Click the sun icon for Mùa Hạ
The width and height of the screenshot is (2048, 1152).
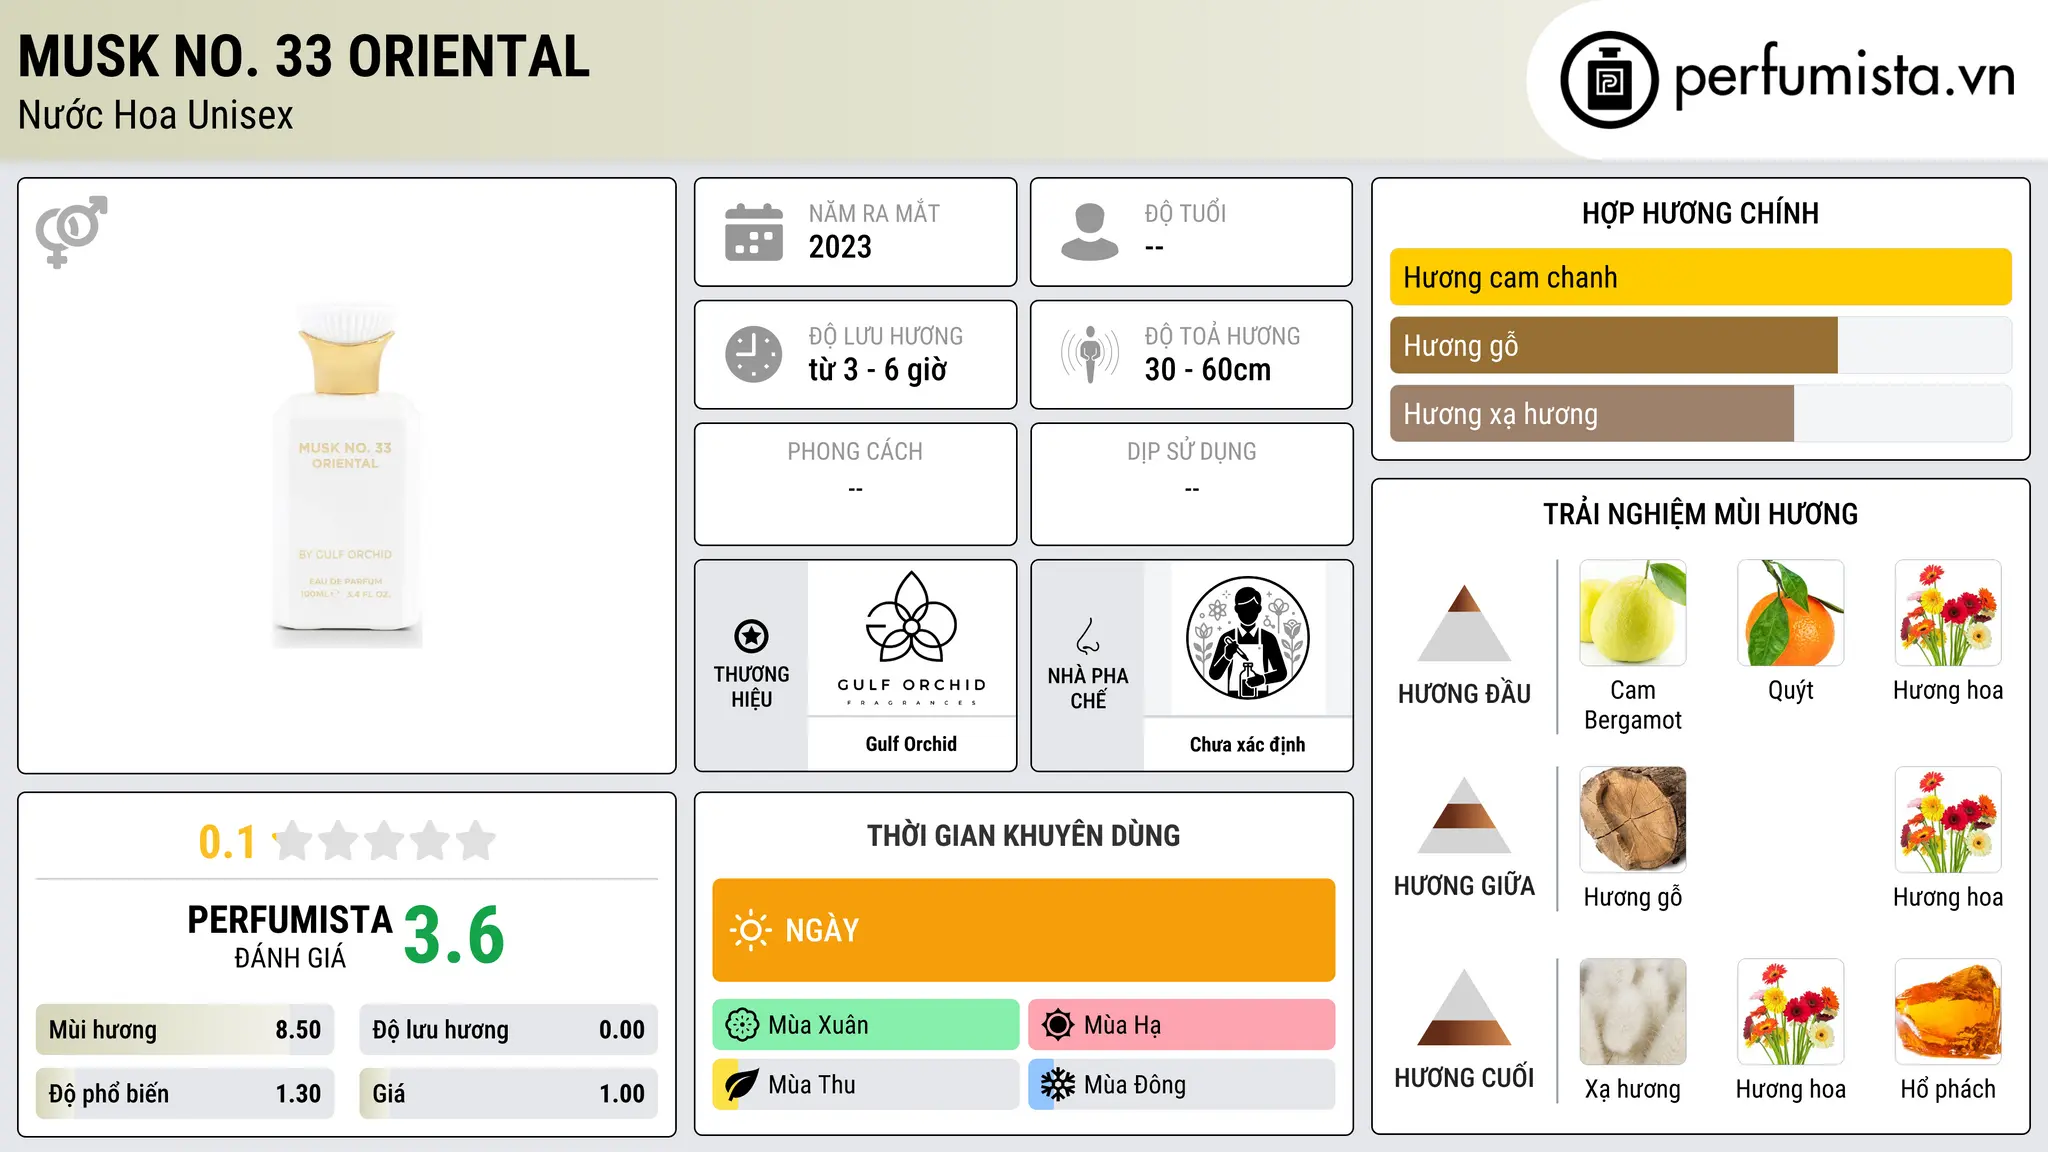tap(1058, 1025)
